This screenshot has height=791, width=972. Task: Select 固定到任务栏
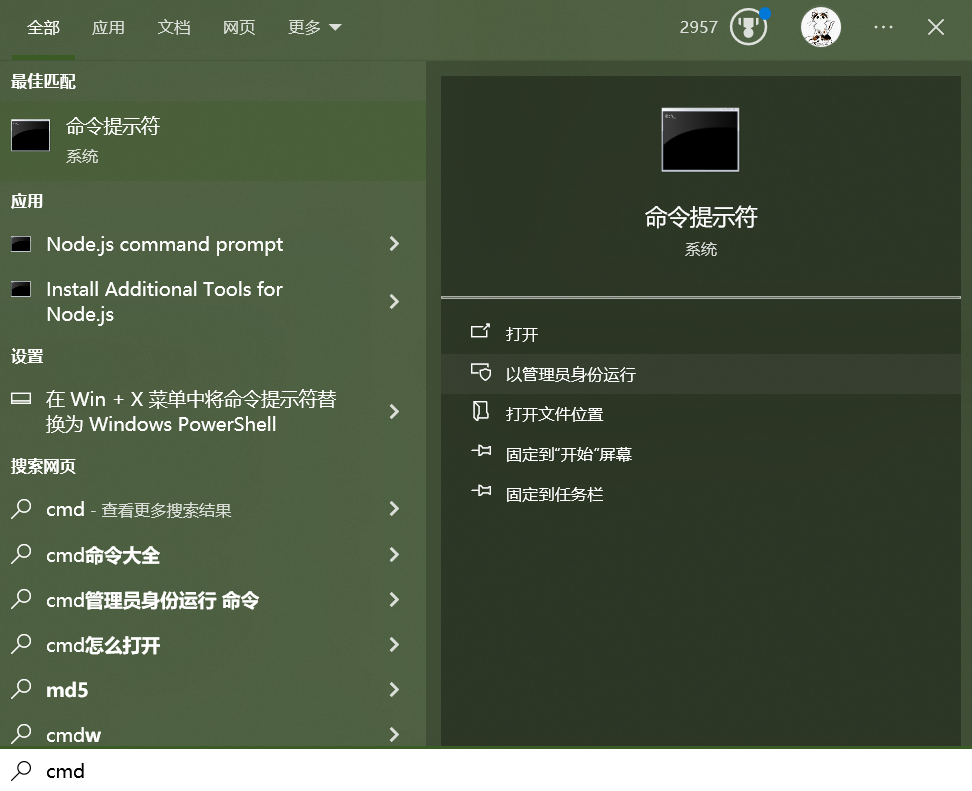(x=700, y=494)
